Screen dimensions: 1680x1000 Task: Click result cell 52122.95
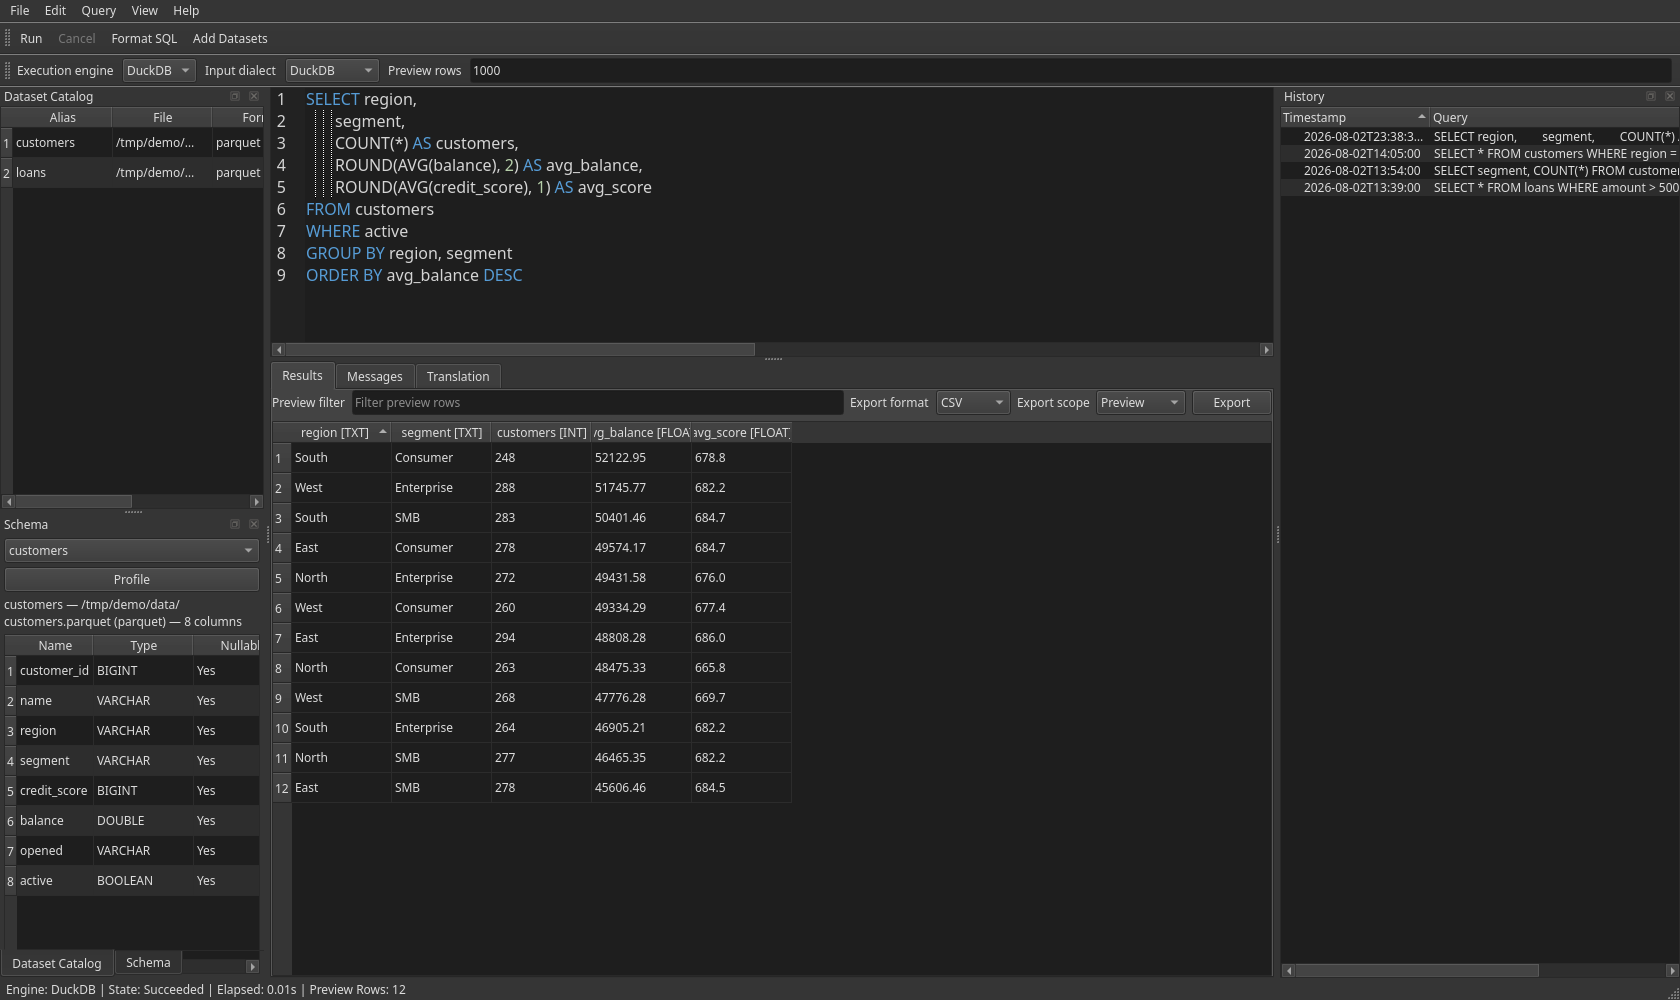coord(641,458)
